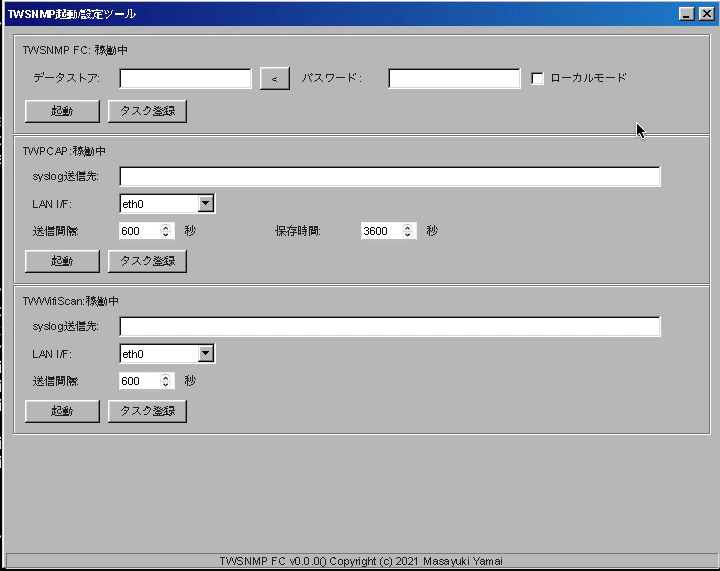Toggle the ローカルモード checkbox
Image resolution: width=720 pixels, height=571 pixels.
[x=537, y=78]
